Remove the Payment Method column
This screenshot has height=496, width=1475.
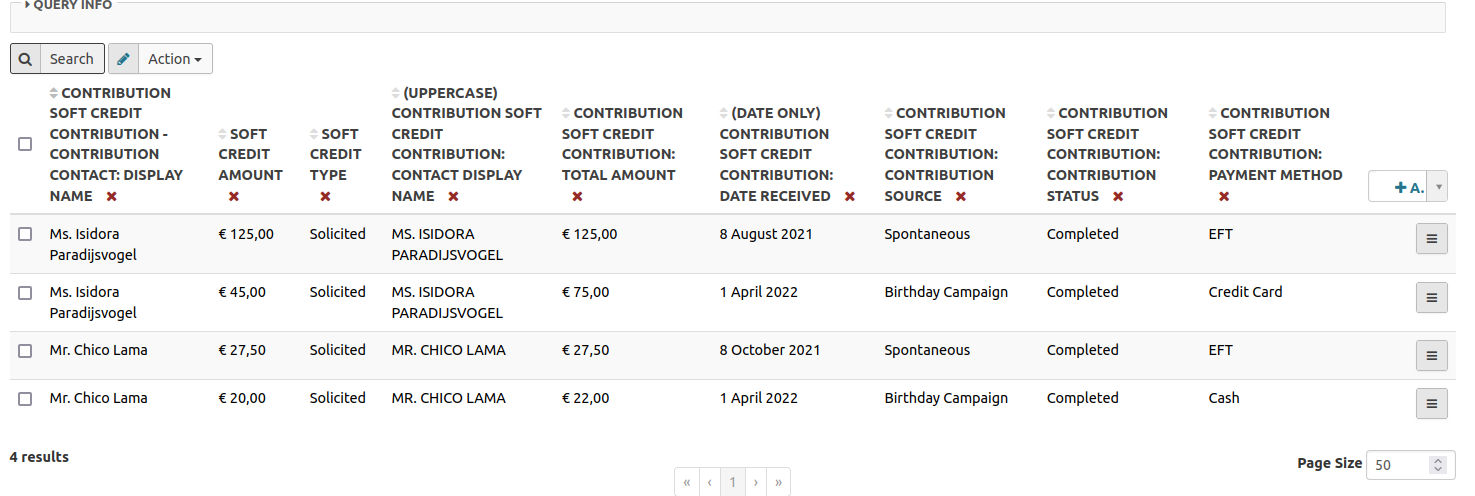pyautogui.click(x=1224, y=197)
